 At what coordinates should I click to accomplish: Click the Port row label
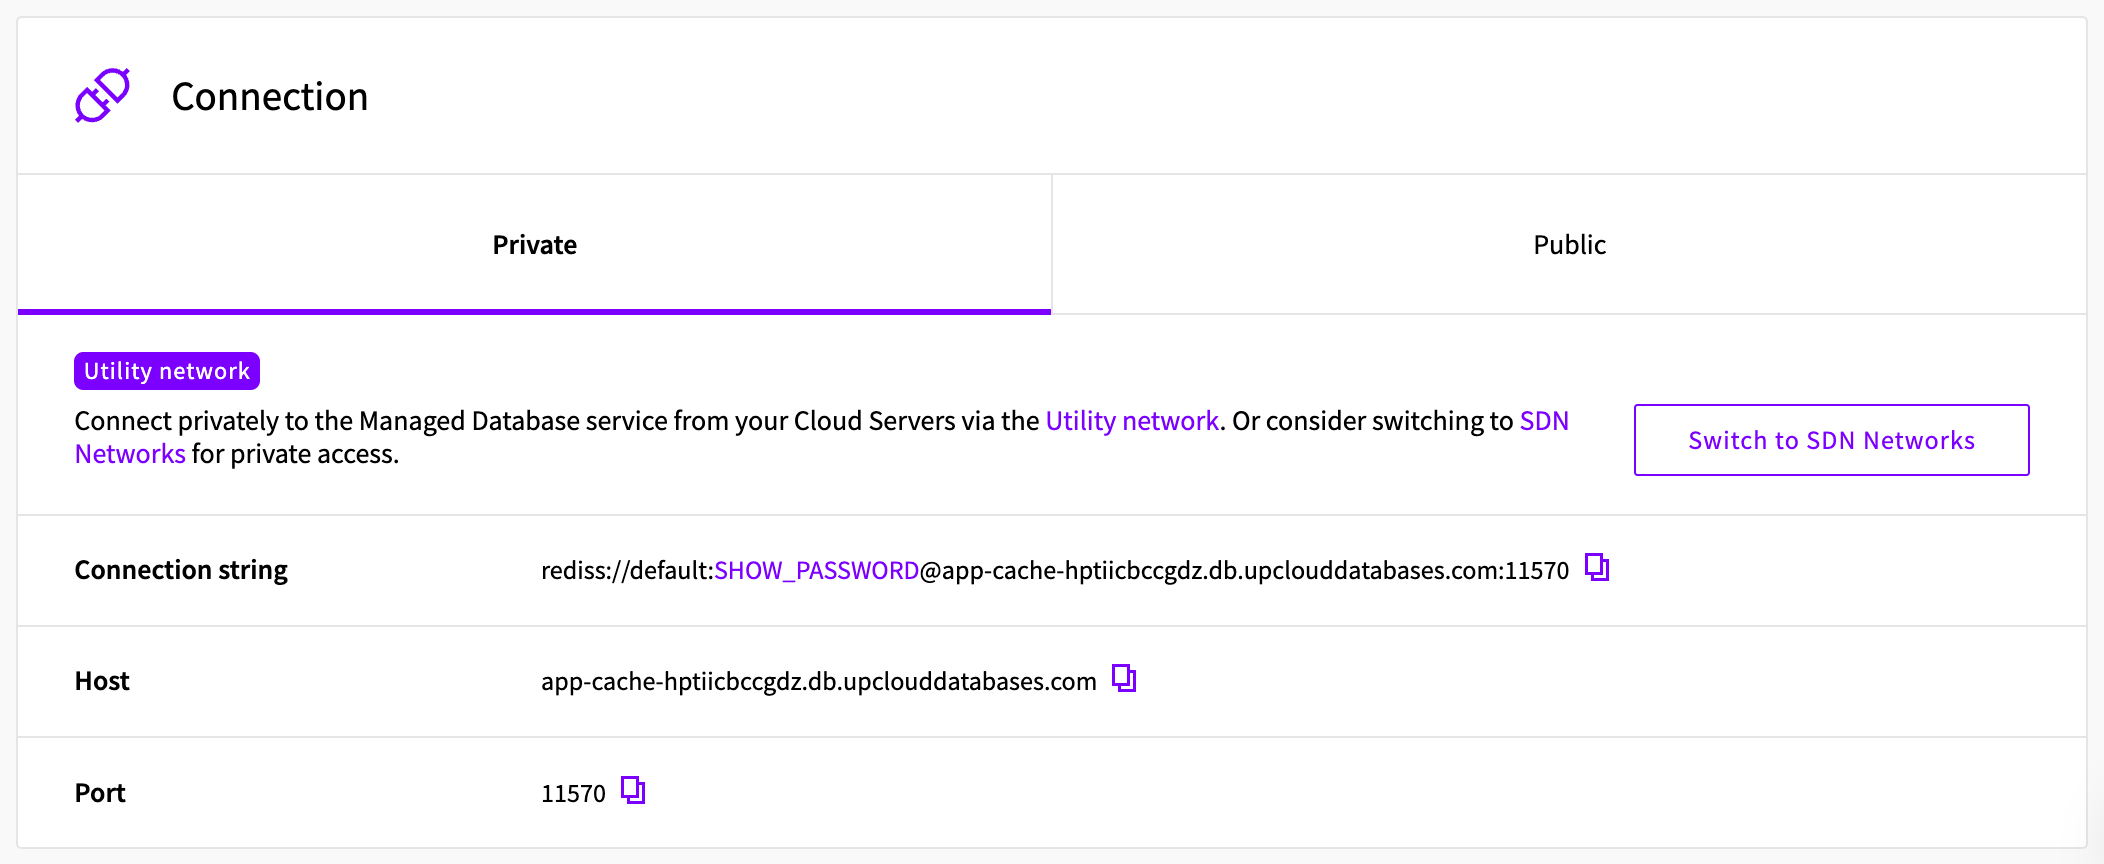[x=100, y=793]
